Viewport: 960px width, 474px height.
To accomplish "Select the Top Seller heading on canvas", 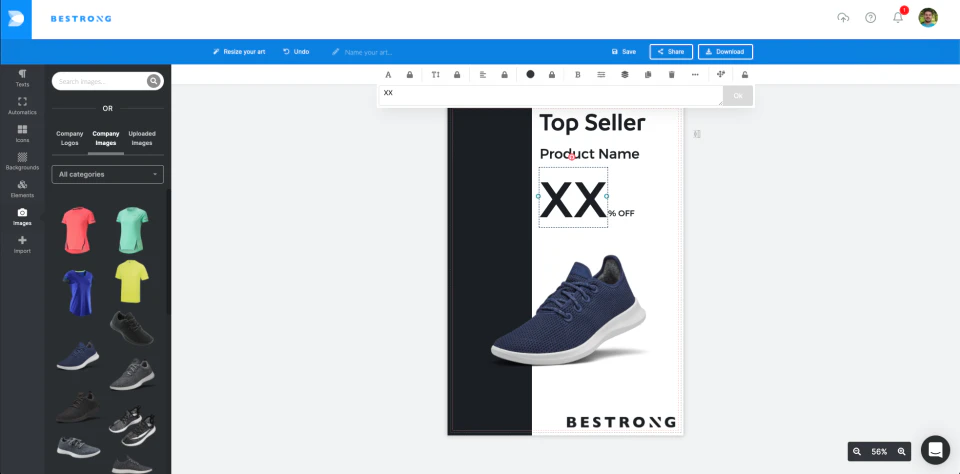I will pos(592,123).
